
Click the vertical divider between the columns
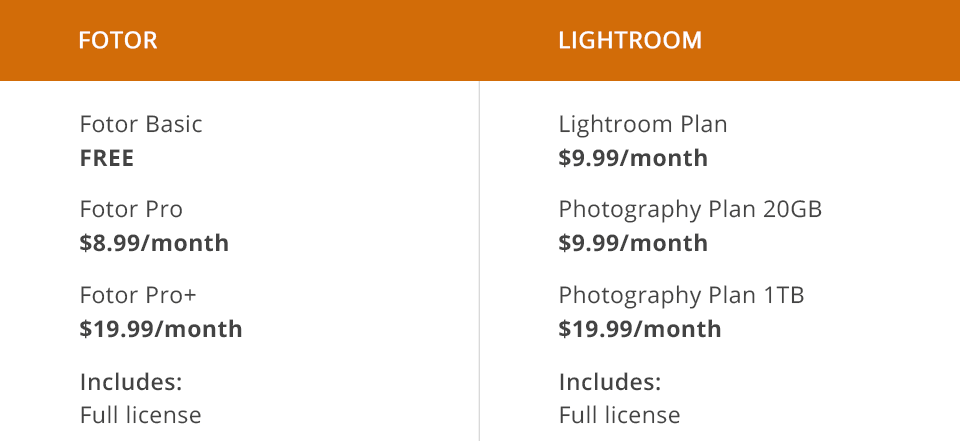tap(480, 260)
